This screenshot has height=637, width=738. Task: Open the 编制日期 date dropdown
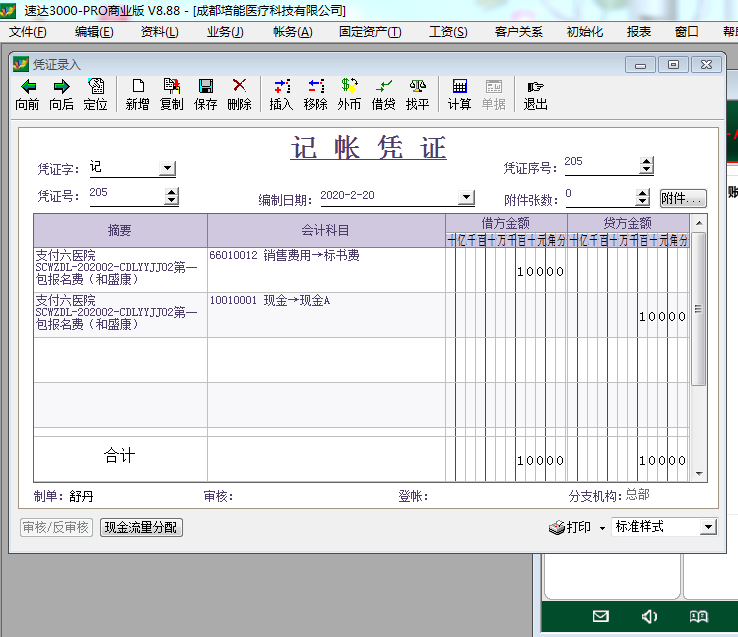pos(466,198)
